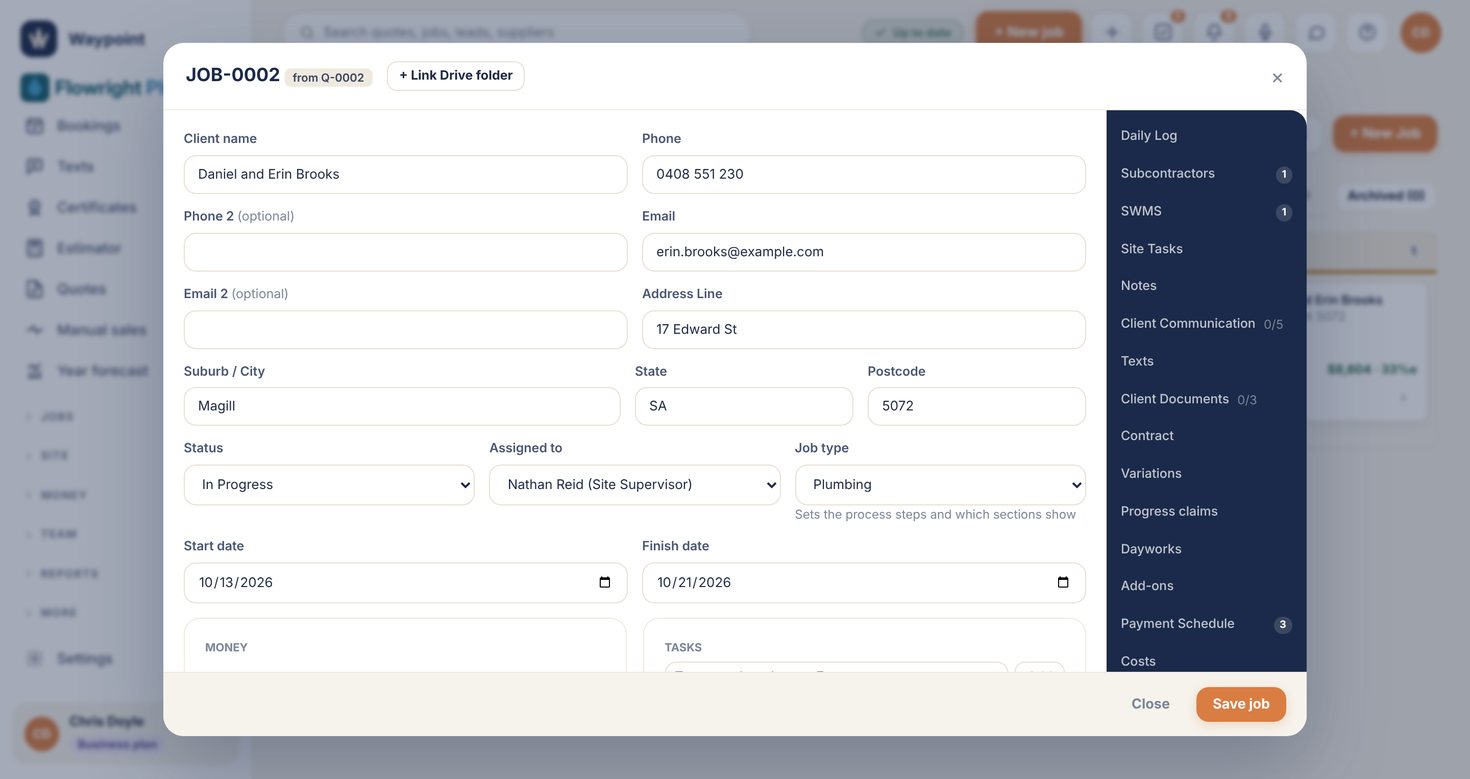Open Subcontractors section
This screenshot has height=779, width=1470.
1206,174
